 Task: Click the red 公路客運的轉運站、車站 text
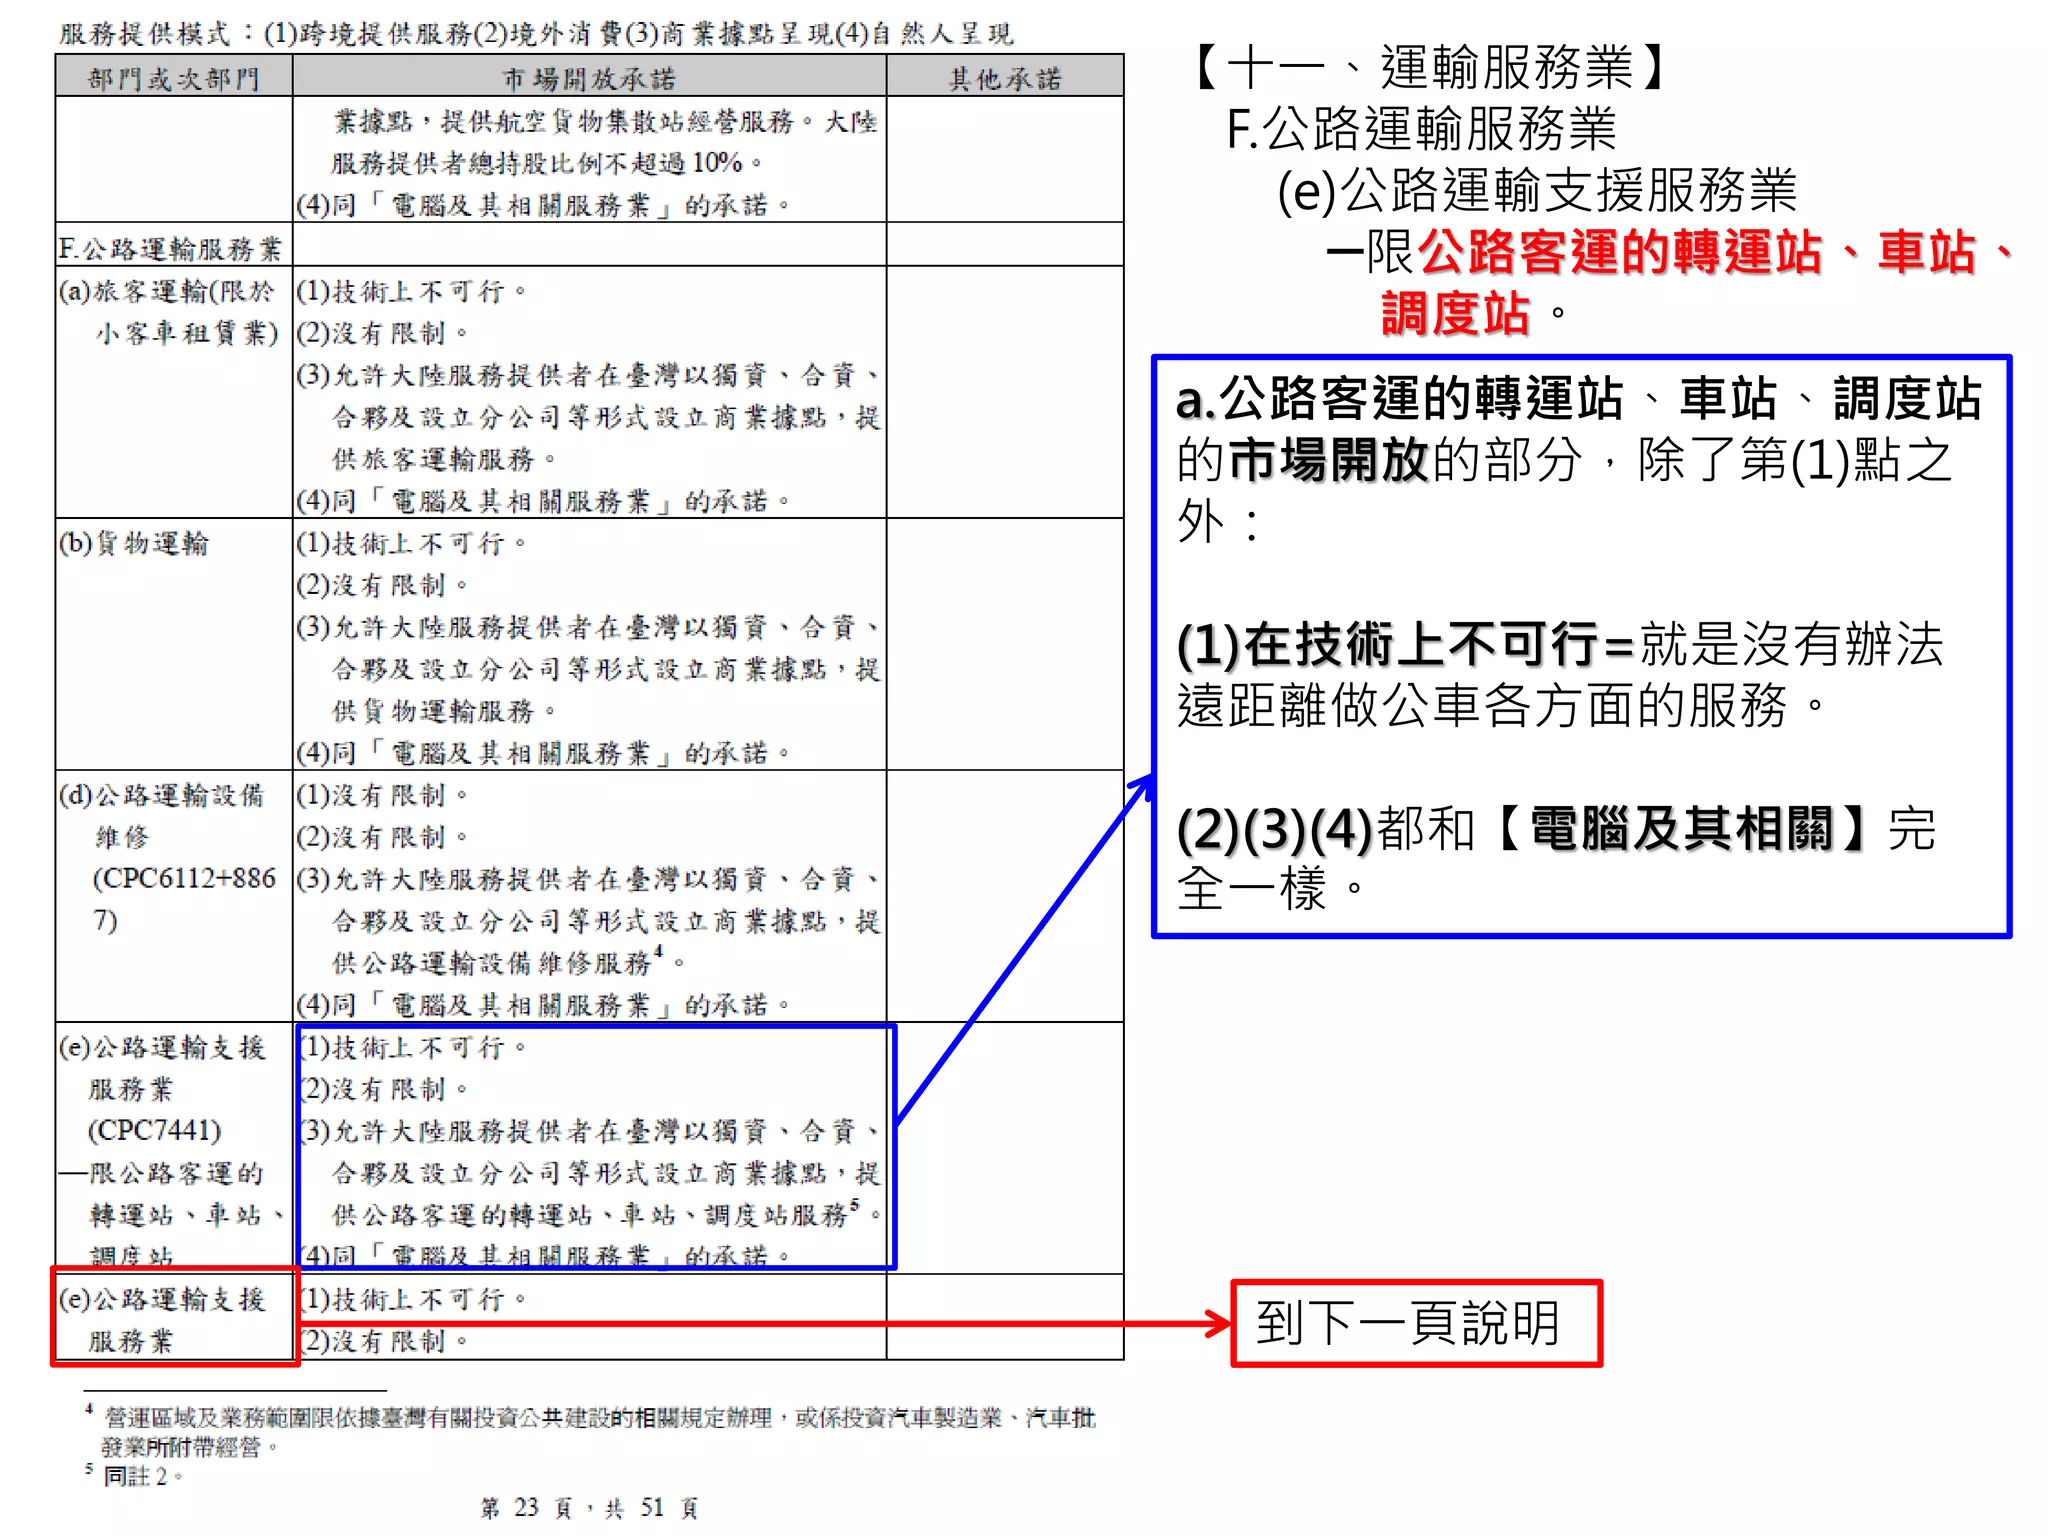tap(1697, 251)
